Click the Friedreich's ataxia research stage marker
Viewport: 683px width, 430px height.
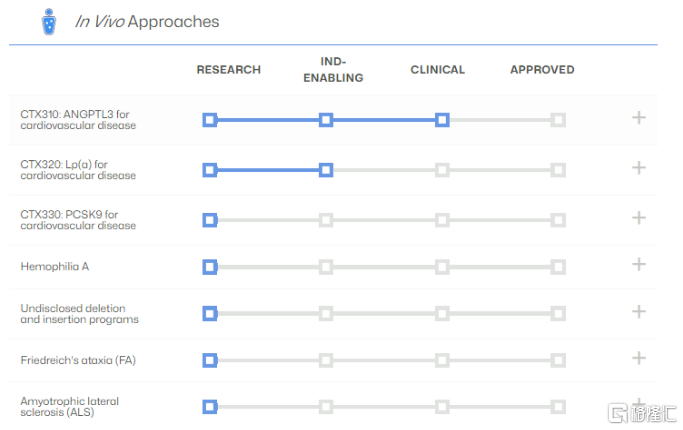coord(210,360)
